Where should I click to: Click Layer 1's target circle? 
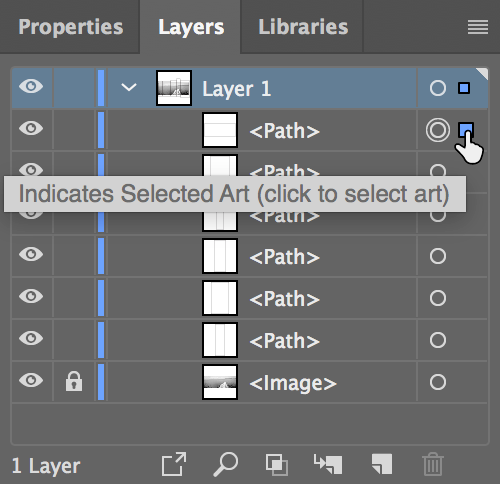point(438,88)
